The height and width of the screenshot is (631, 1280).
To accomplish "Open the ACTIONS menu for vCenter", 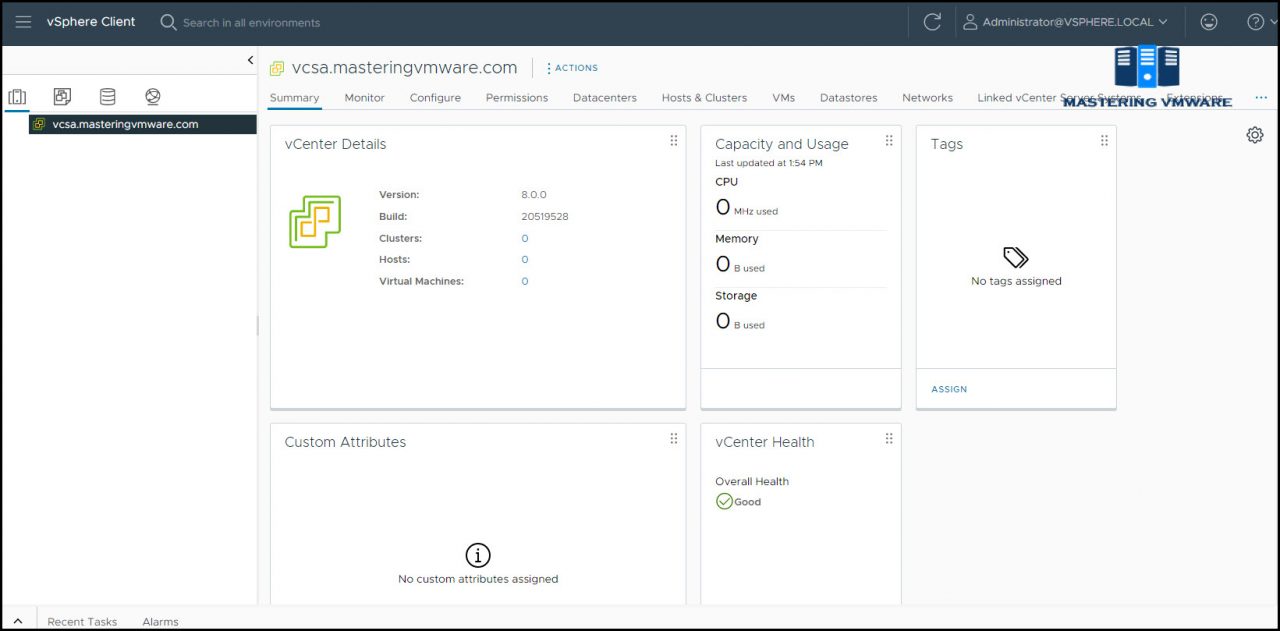I will click(x=572, y=68).
